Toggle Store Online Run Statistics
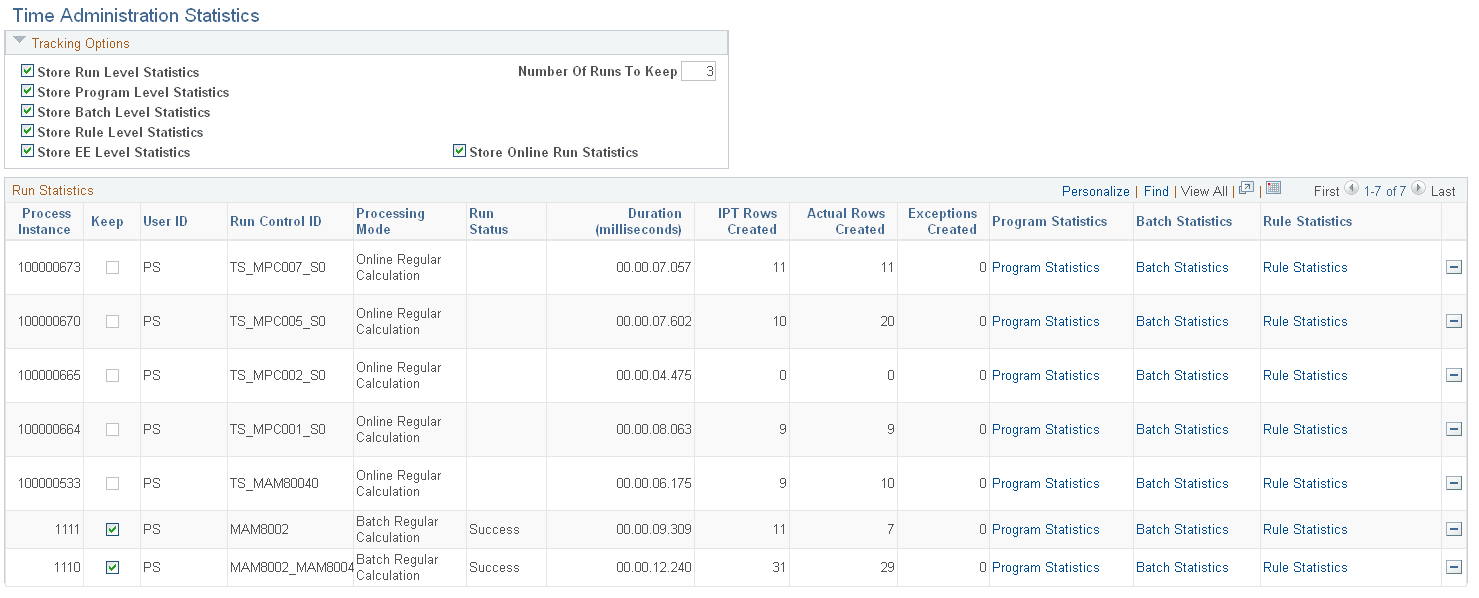The width and height of the screenshot is (1479, 598). click(x=459, y=151)
